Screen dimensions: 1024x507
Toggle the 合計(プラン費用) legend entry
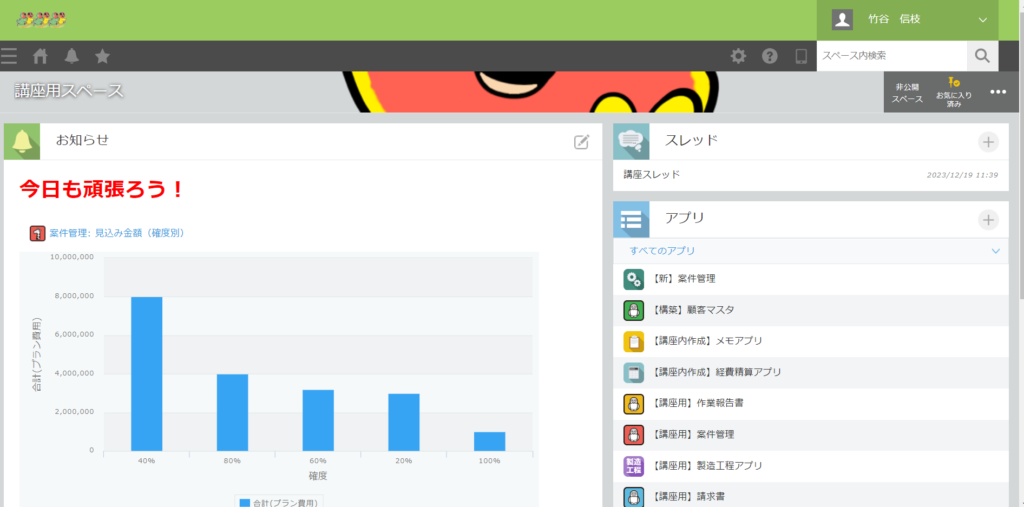[x=280, y=502]
